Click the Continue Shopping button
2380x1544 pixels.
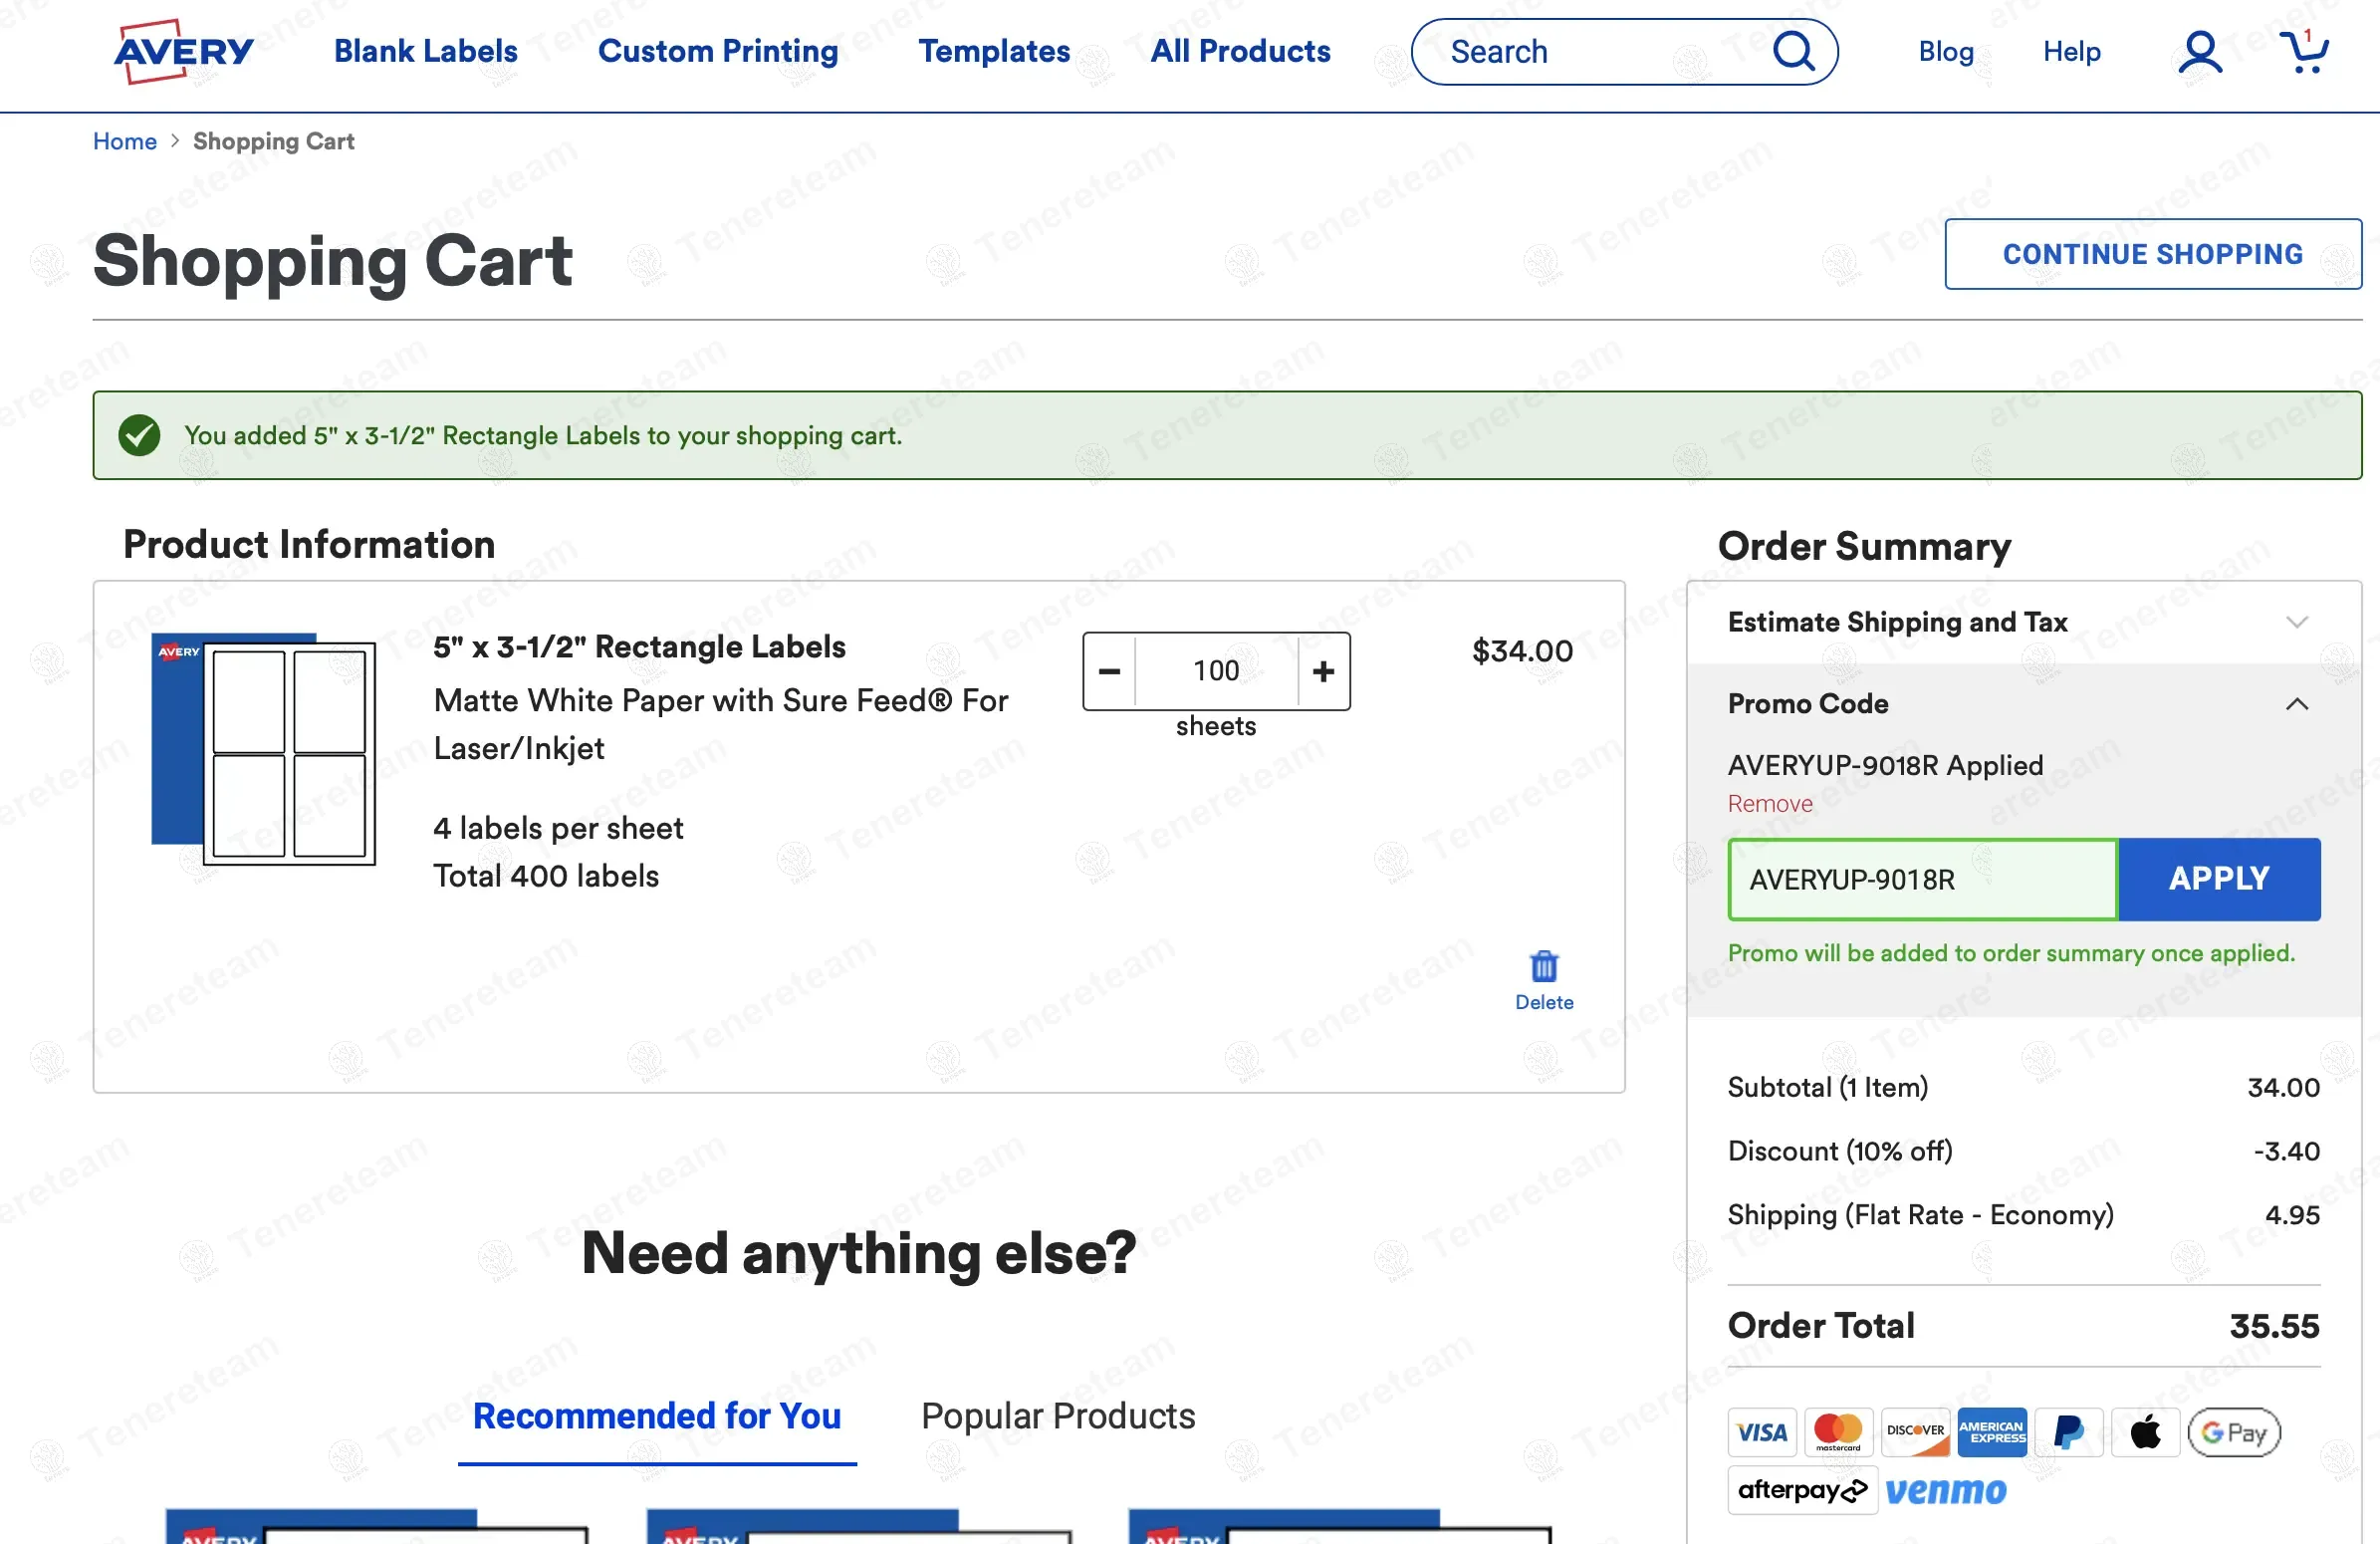(x=2152, y=254)
